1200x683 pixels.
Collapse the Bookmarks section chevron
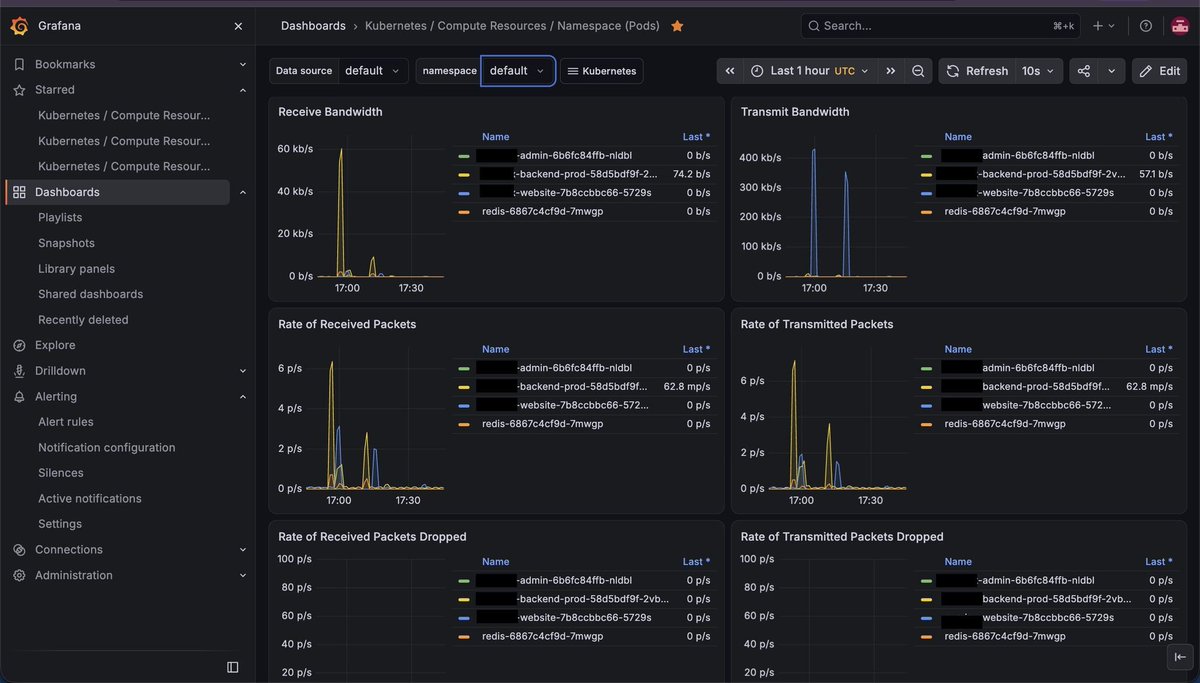(x=243, y=64)
